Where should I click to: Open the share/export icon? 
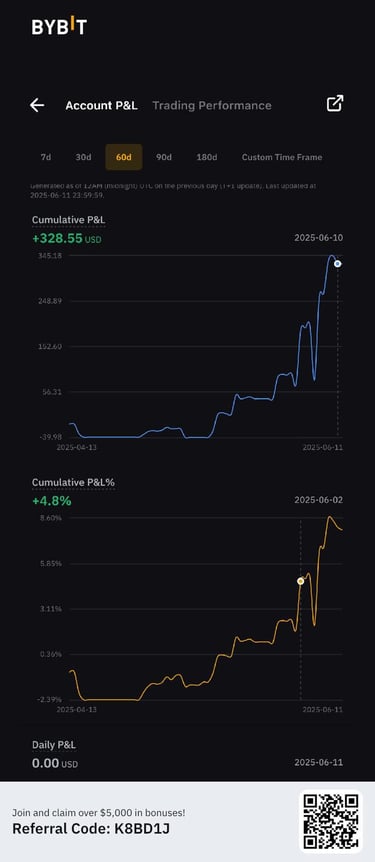(335, 103)
